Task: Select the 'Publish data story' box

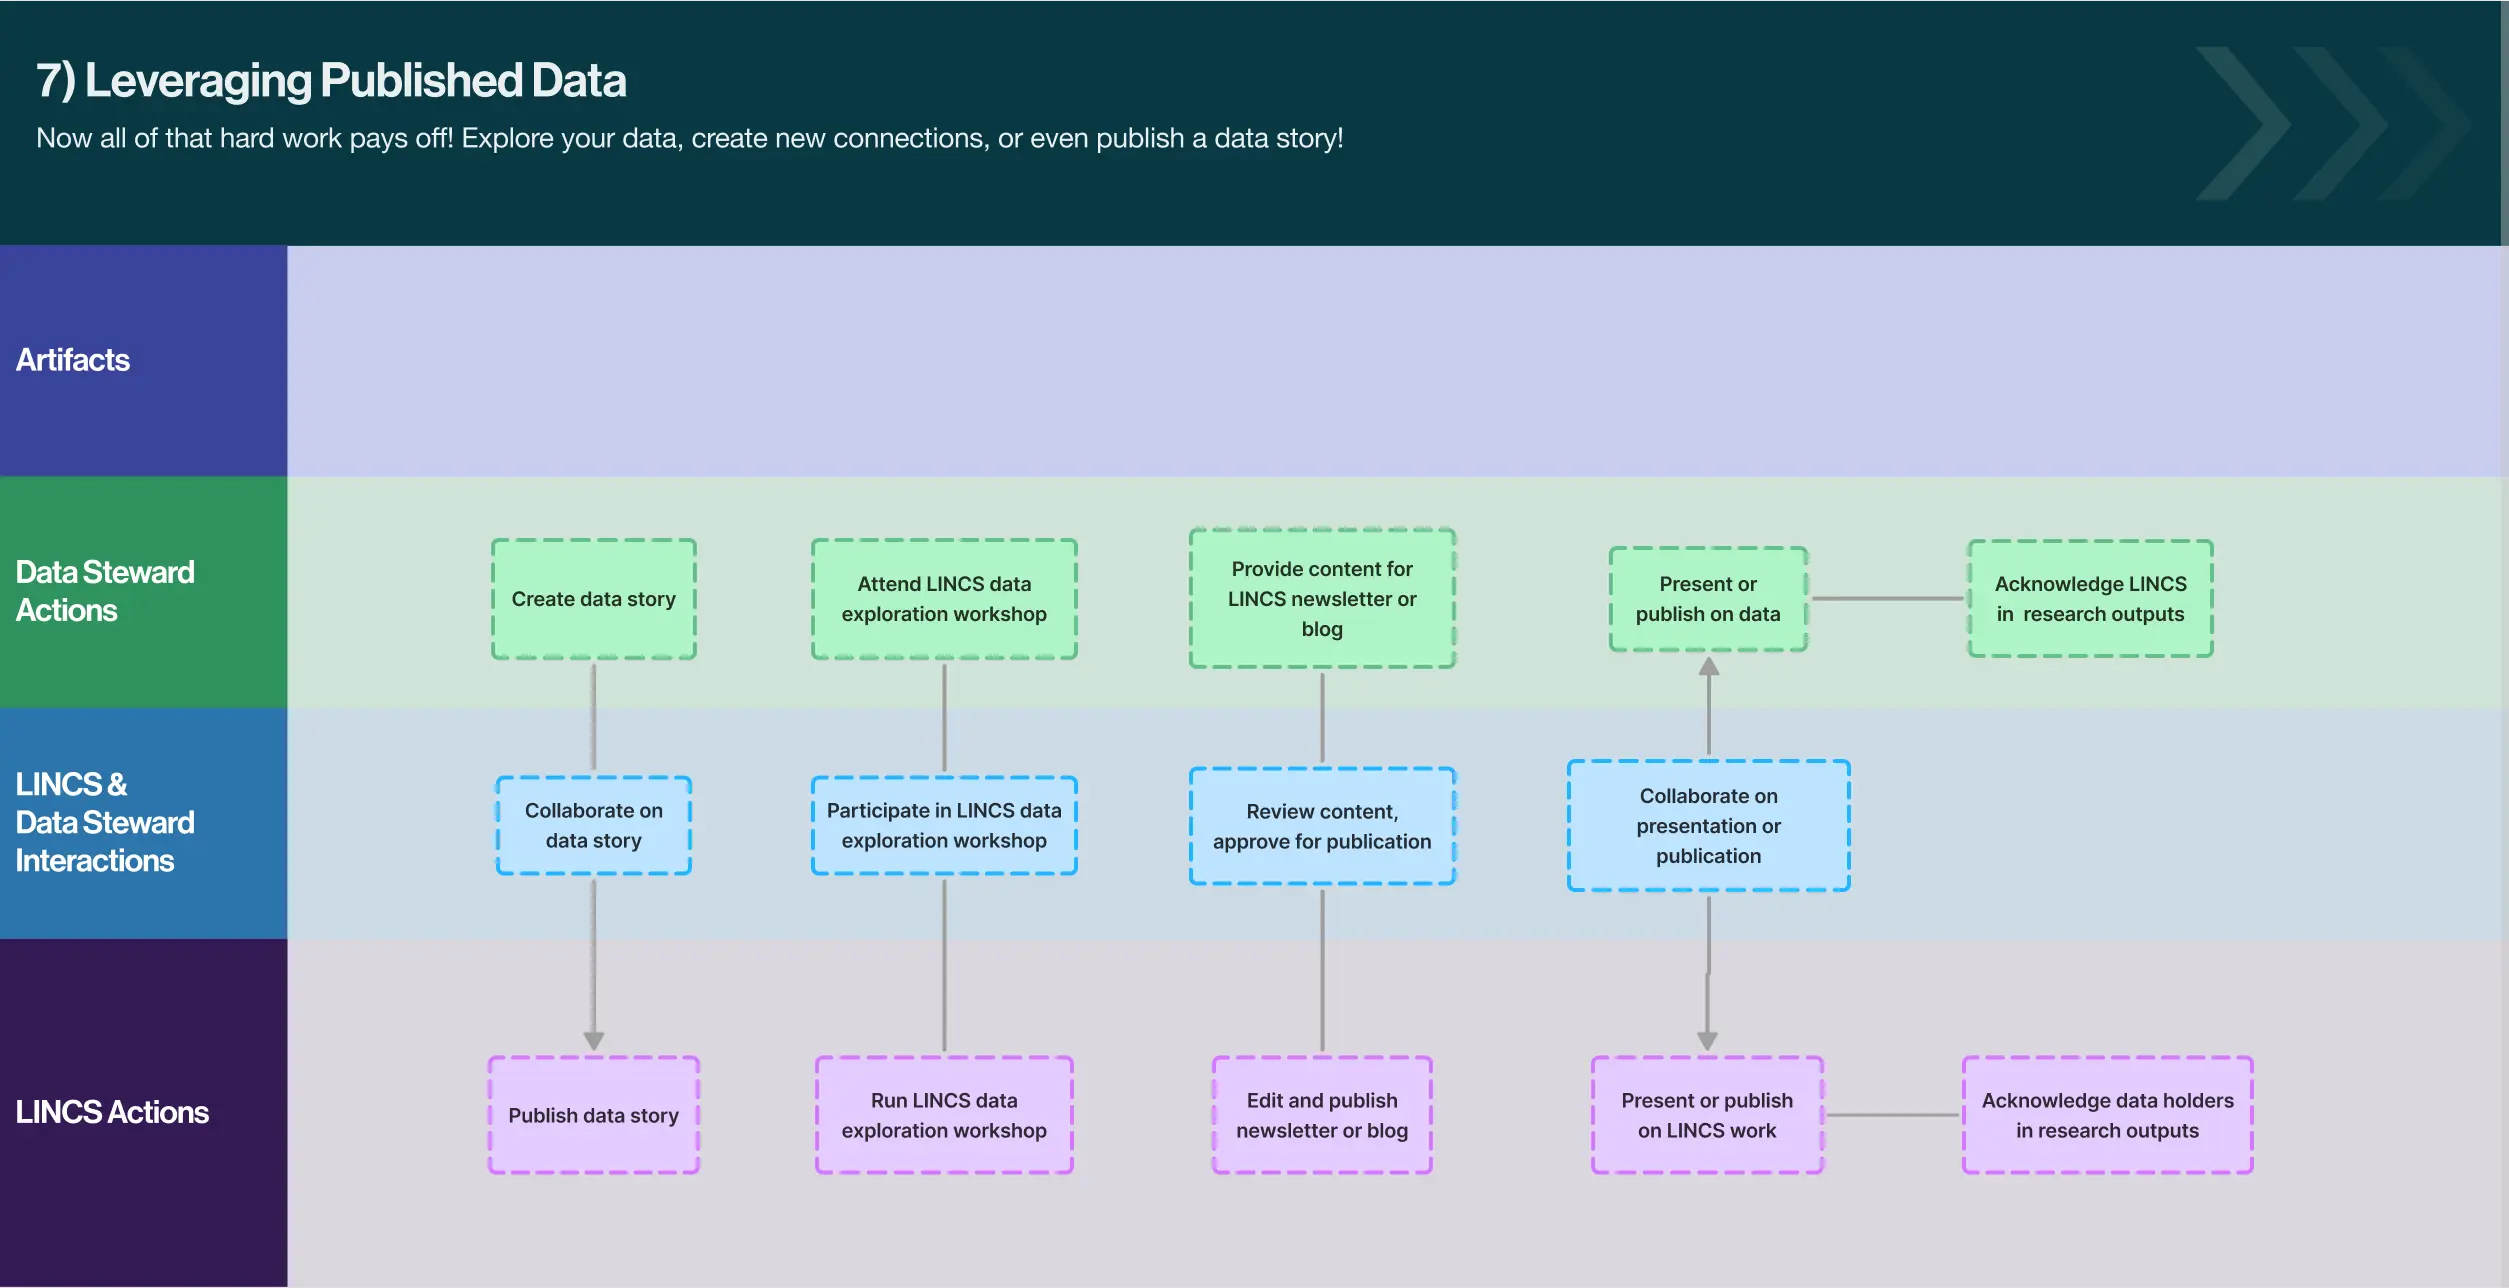Action: click(x=593, y=1115)
